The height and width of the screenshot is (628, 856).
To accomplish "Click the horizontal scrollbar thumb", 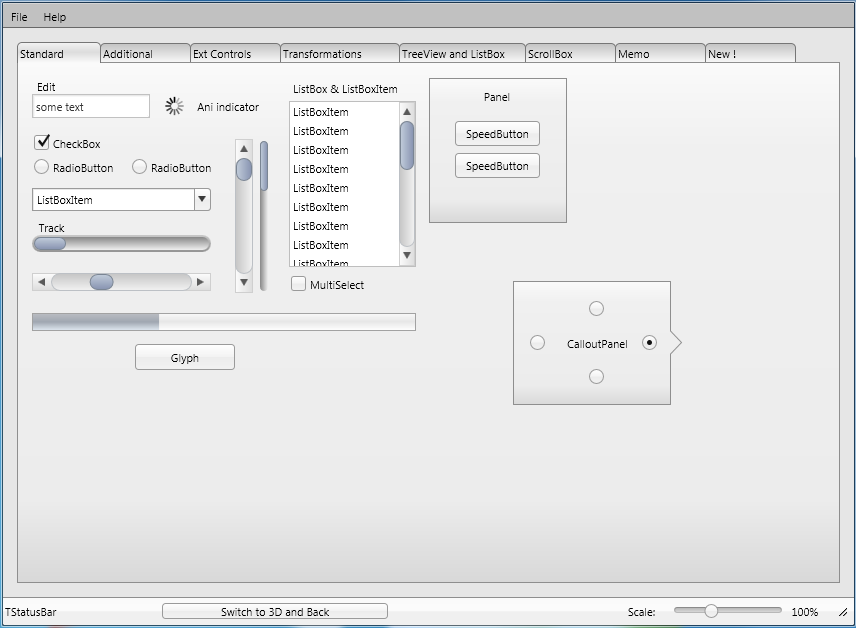I will click(102, 282).
